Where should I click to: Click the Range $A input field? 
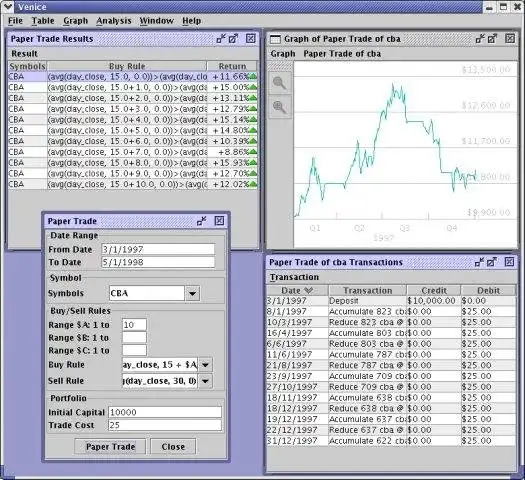pyautogui.click(x=134, y=325)
